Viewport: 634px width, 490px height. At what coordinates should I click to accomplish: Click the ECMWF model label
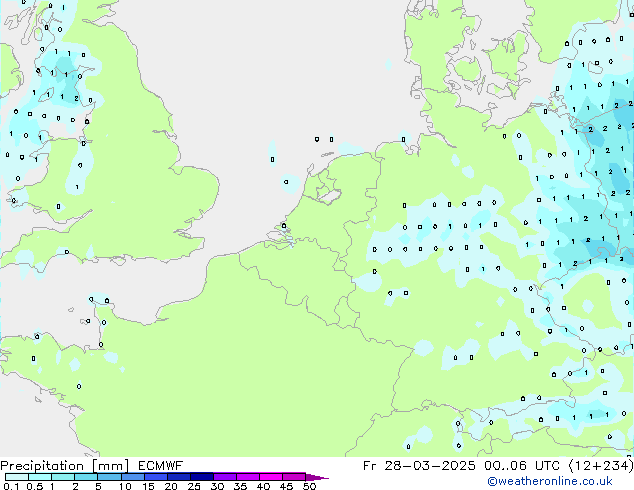click(x=161, y=466)
